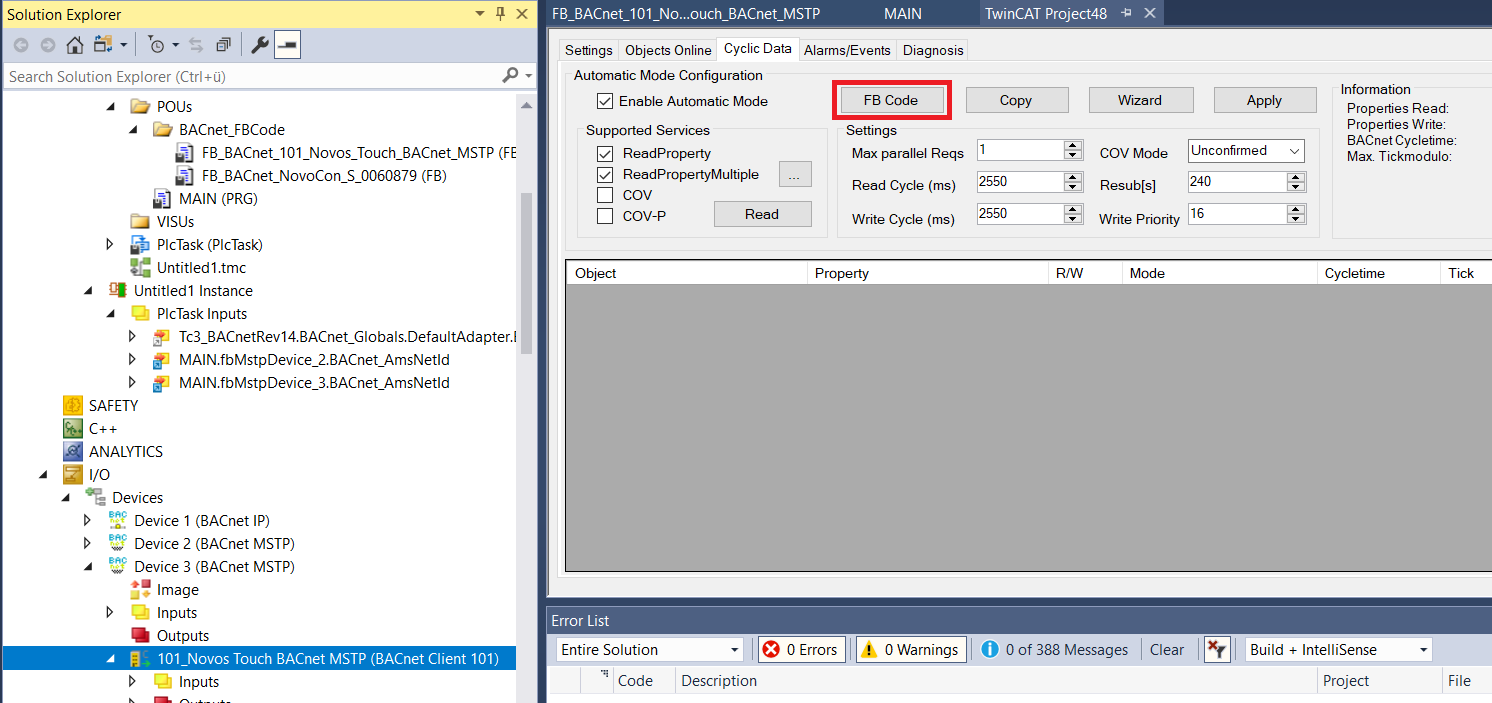
Task: Click the POUs folder icon
Action: (x=140, y=106)
